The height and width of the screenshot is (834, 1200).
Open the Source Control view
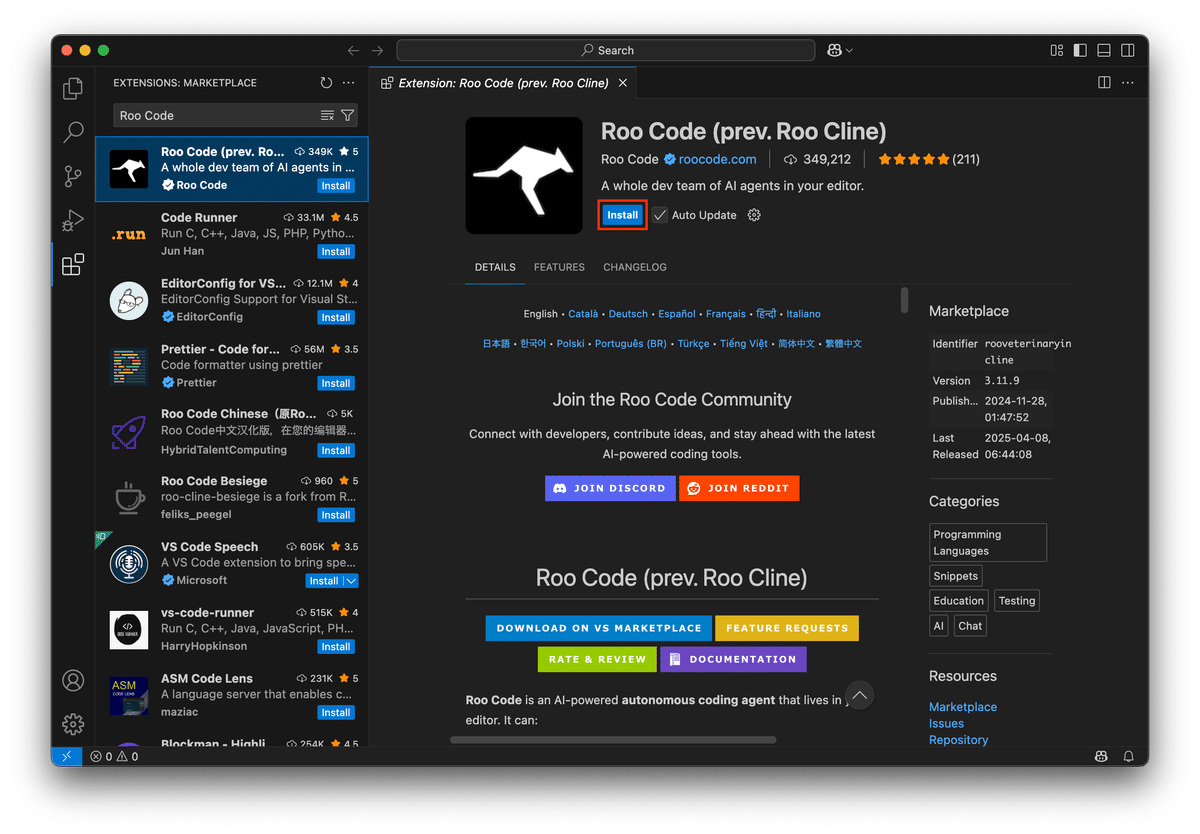coord(72,176)
